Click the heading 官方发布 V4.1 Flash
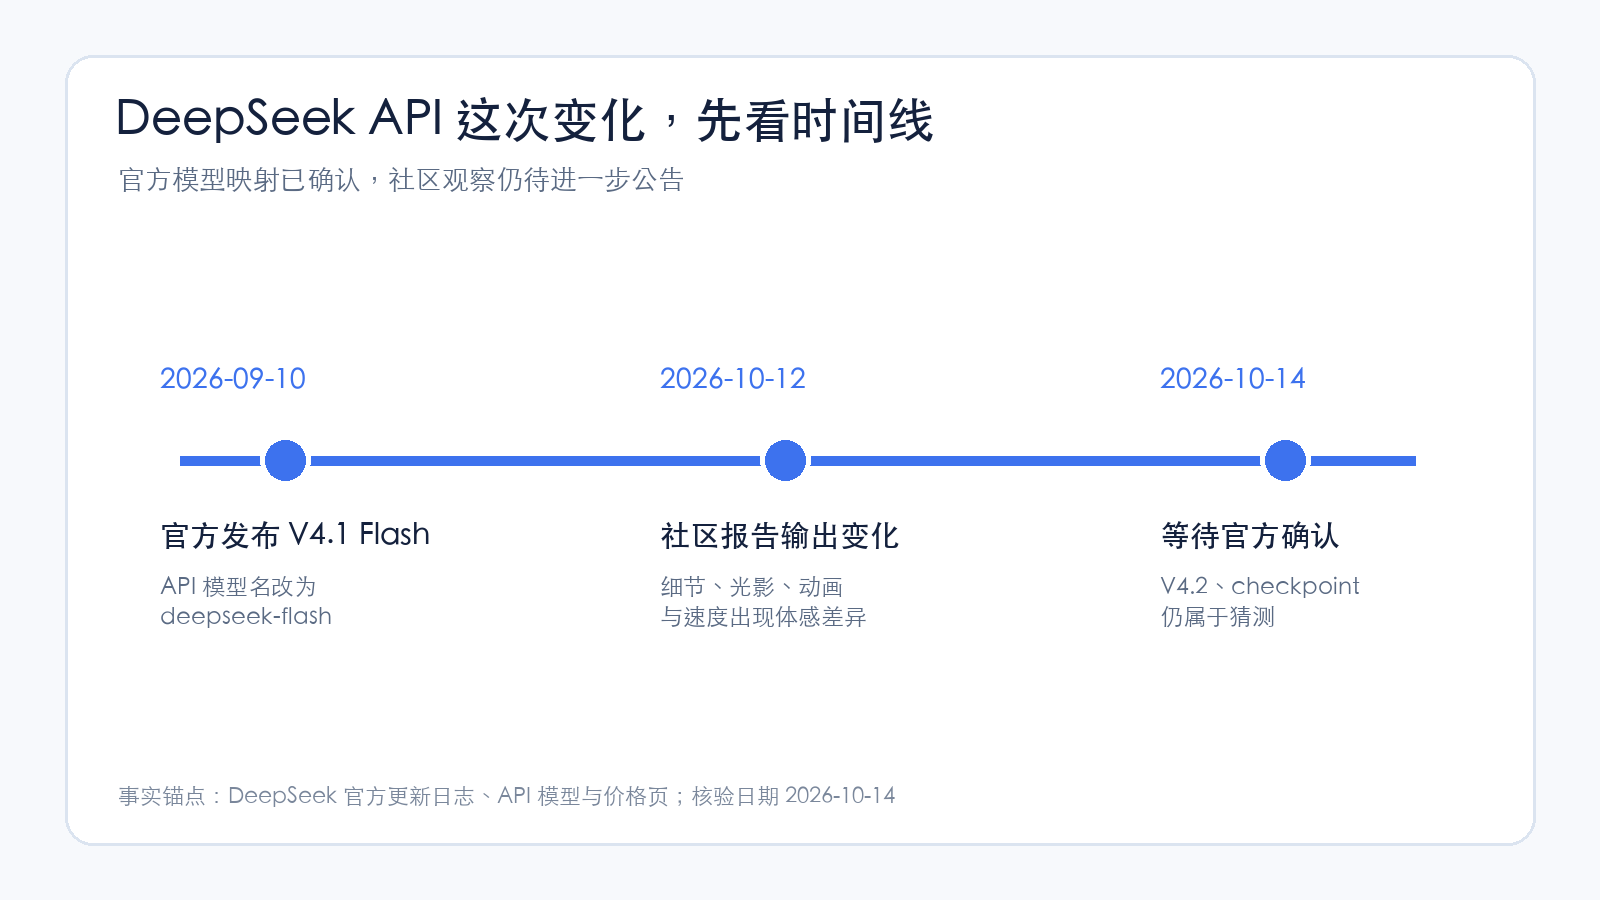Viewport: 1600px width, 900px height. pyautogui.click(x=295, y=535)
